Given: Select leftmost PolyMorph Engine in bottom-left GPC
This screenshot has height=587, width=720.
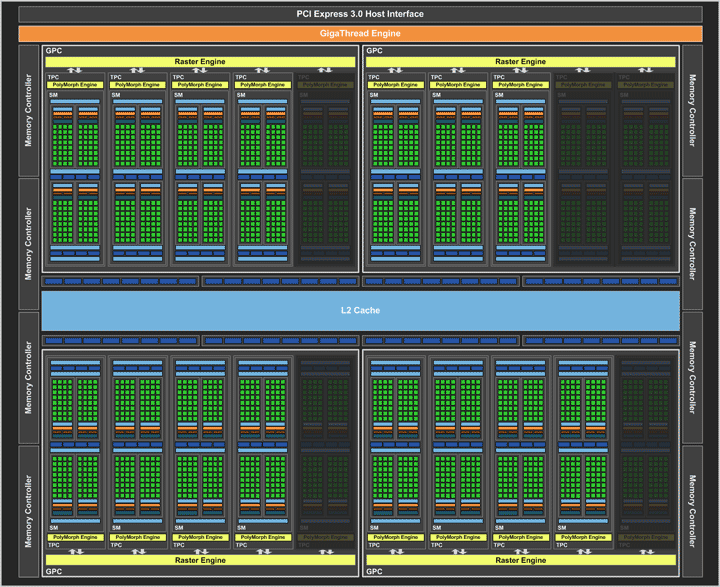Looking at the screenshot, I should (x=76, y=537).
